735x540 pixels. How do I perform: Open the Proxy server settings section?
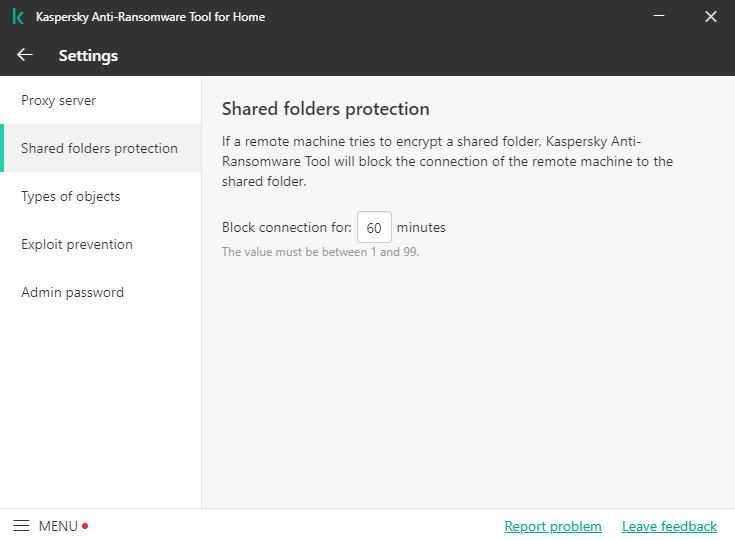(59, 100)
